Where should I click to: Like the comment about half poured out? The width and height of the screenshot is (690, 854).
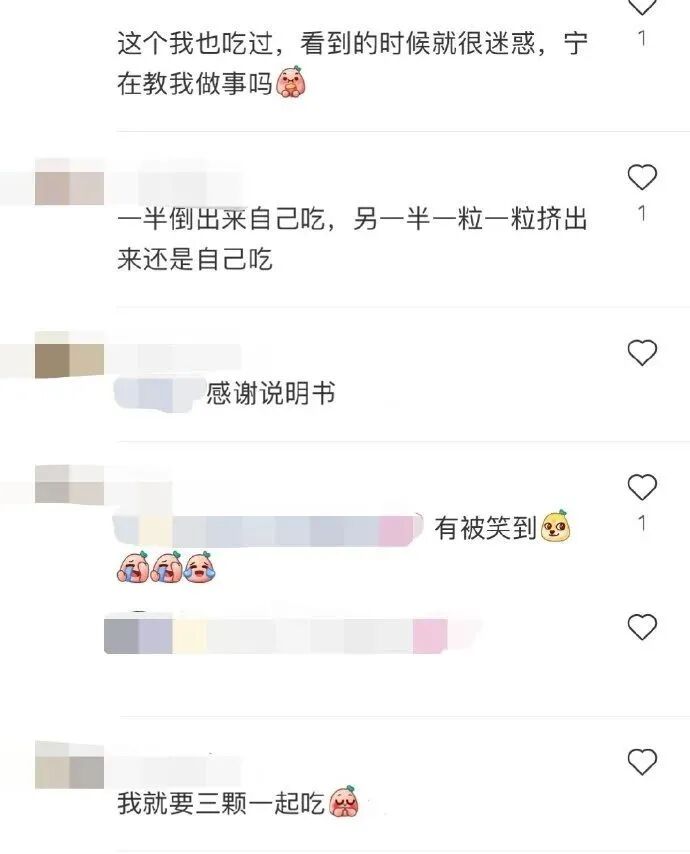click(642, 178)
